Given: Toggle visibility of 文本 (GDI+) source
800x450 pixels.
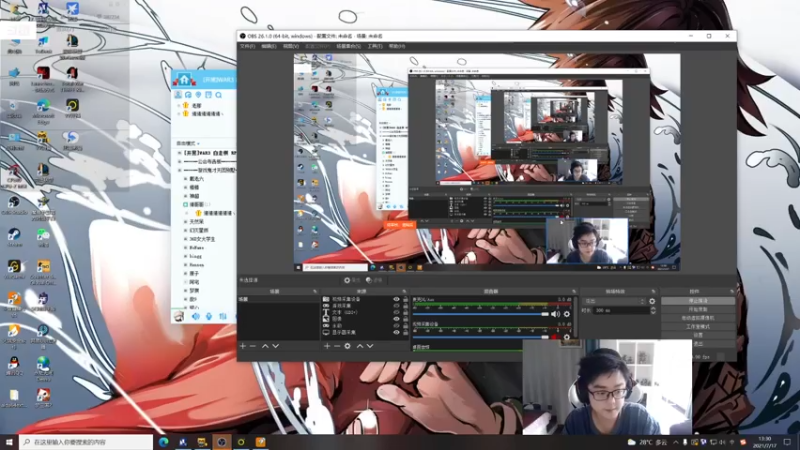Looking at the screenshot, I should pos(396,312).
